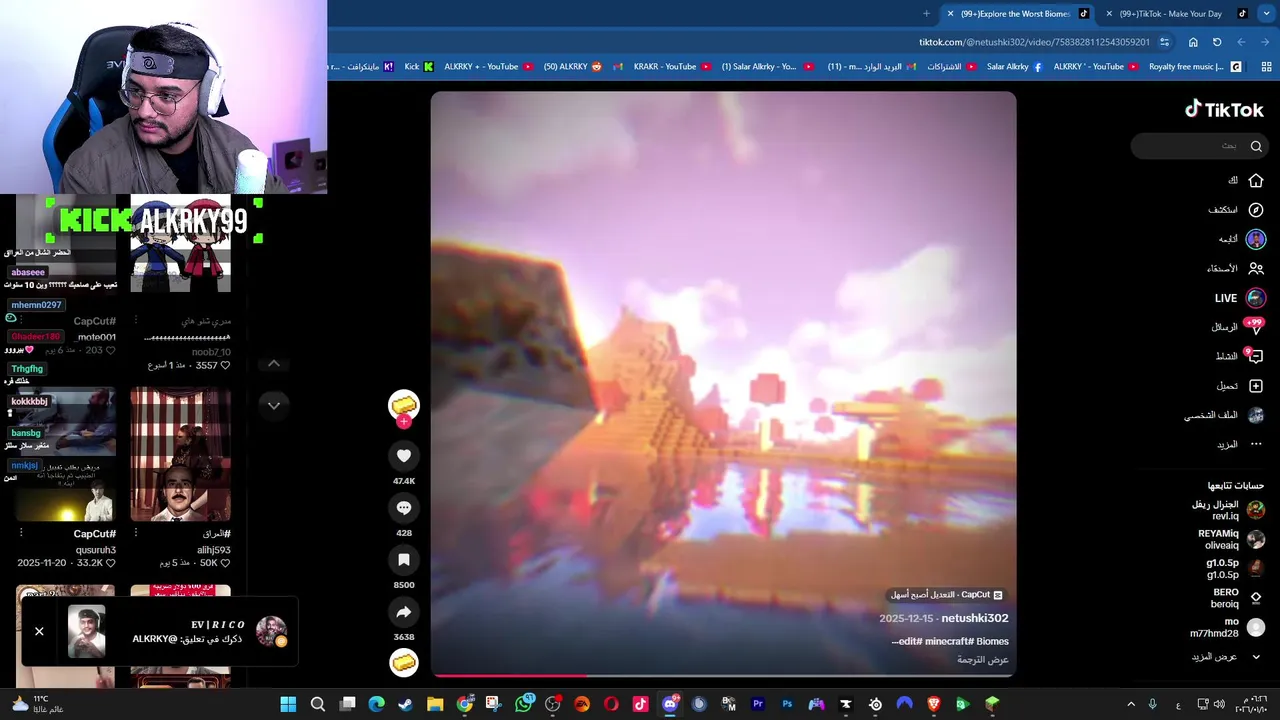Open the alihj593 video thumbnail
Viewport: 1280px width, 720px height.
tap(180, 455)
